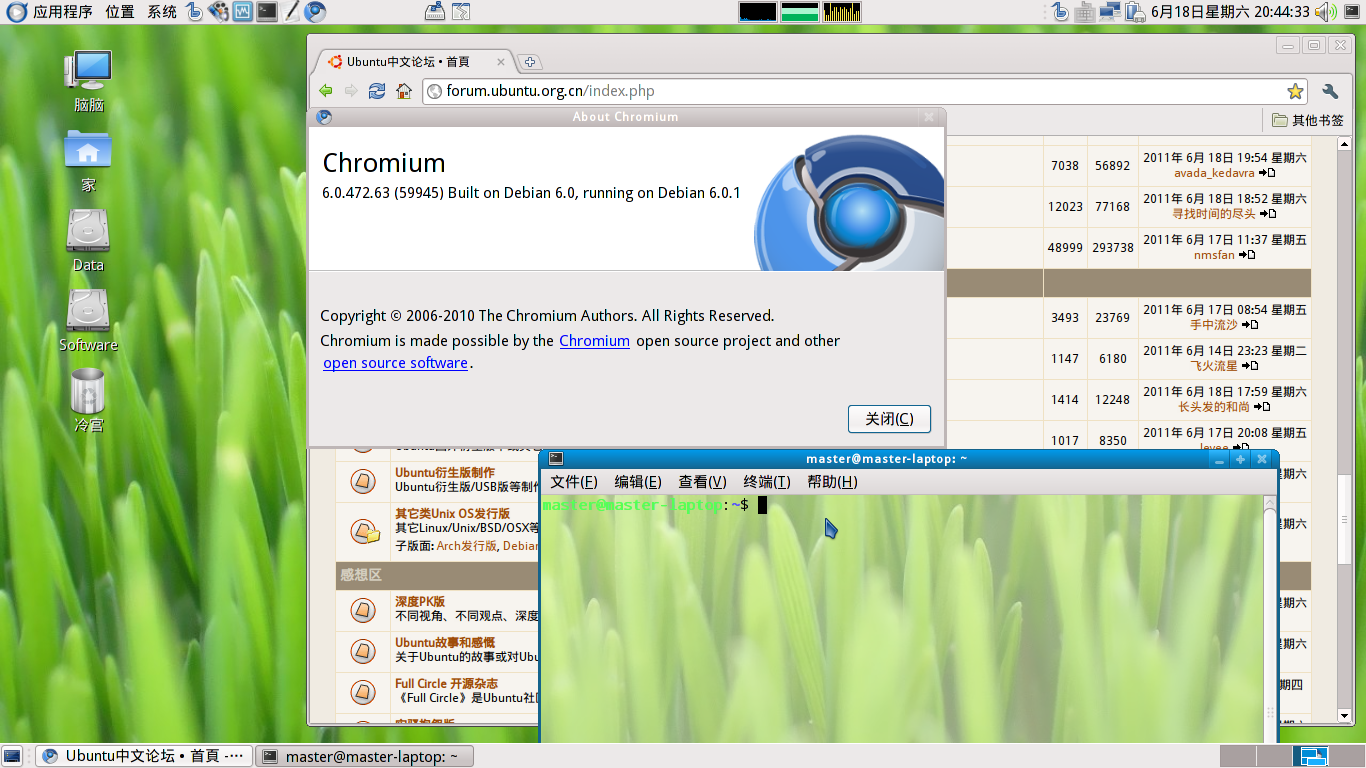The height and width of the screenshot is (768, 1366).
Task: Launch the system monitor panel icon
Action: [242, 12]
